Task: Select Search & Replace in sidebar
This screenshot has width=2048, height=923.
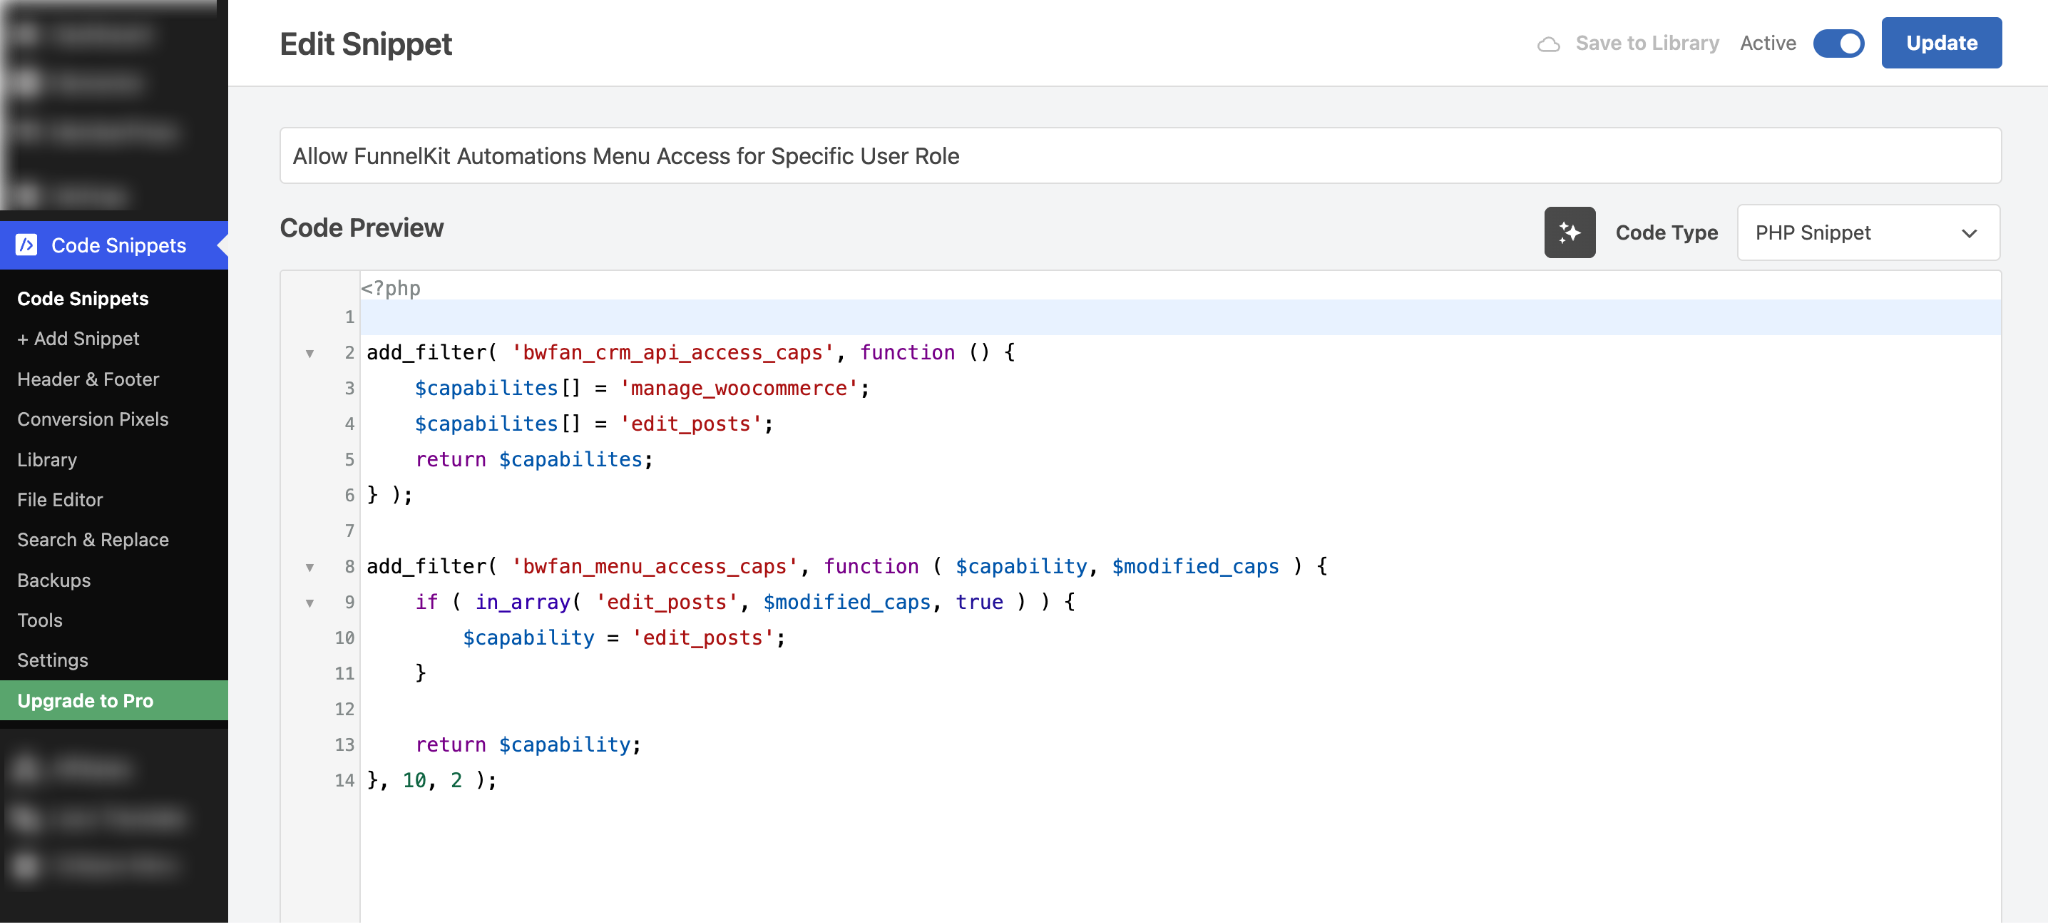Action: [x=93, y=540]
